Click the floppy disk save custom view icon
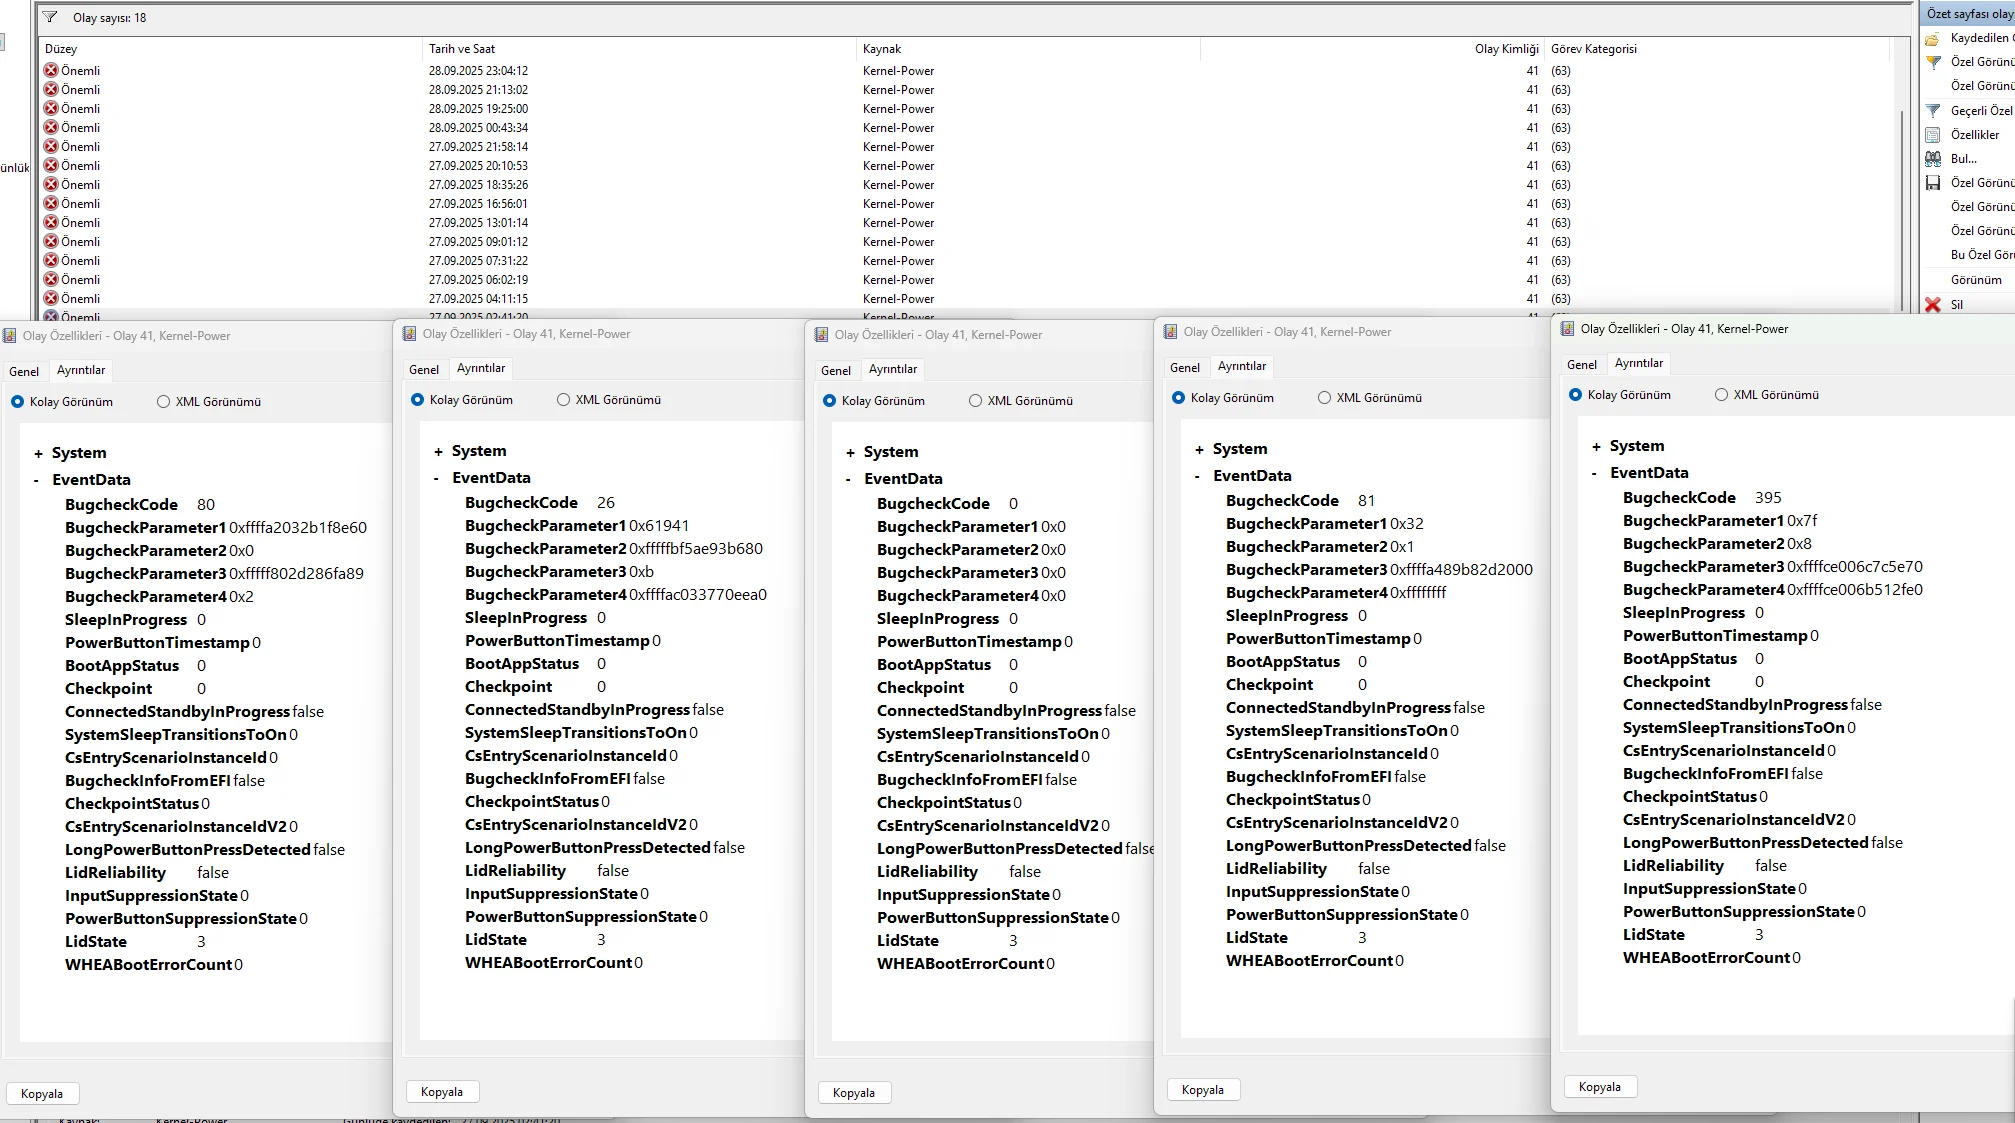 (1932, 182)
